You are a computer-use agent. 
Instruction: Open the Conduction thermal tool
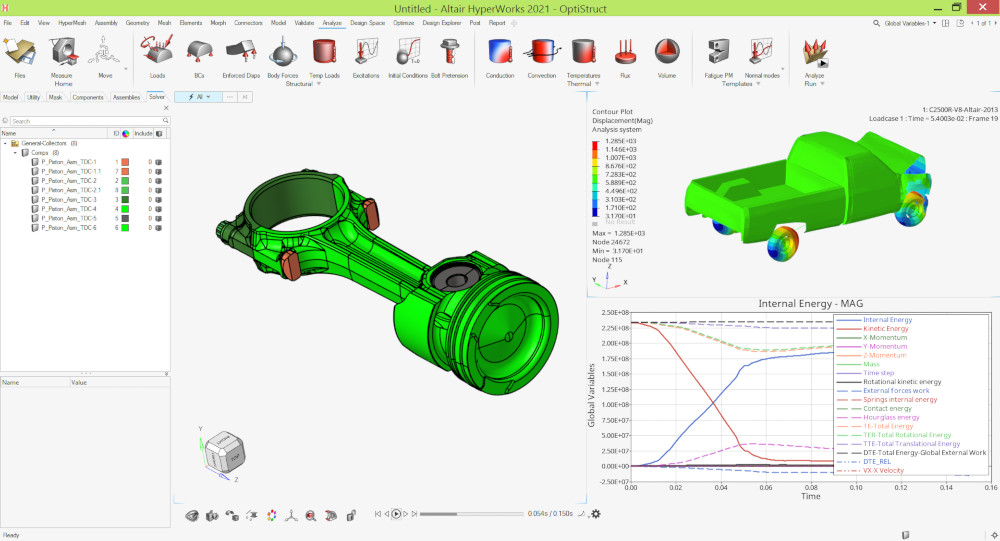coord(500,51)
